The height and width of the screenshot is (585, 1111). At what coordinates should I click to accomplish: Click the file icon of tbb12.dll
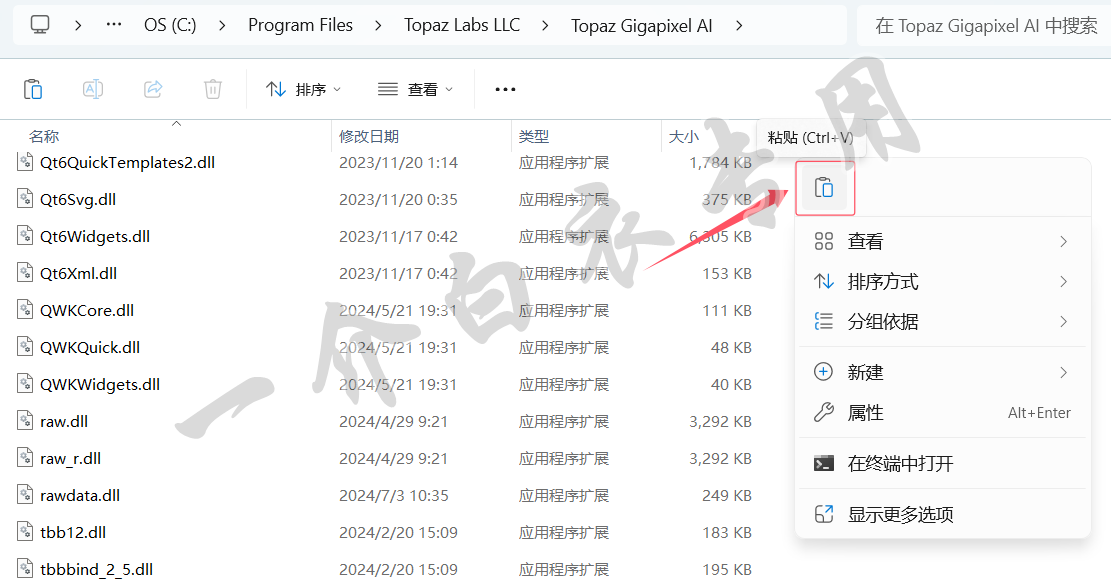click(x=25, y=532)
